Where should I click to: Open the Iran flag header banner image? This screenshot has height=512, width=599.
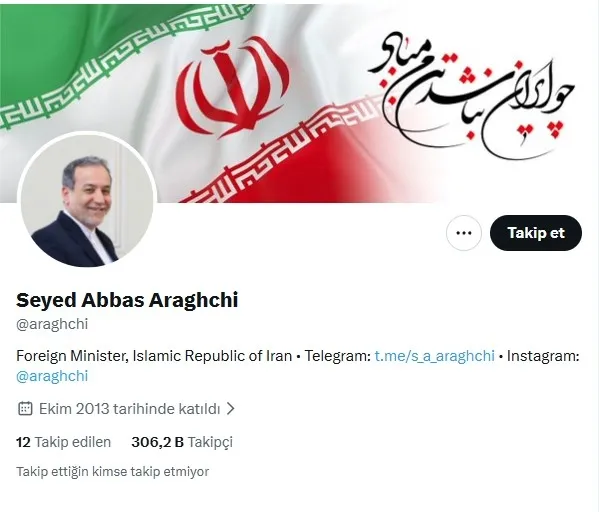pyautogui.click(x=300, y=103)
